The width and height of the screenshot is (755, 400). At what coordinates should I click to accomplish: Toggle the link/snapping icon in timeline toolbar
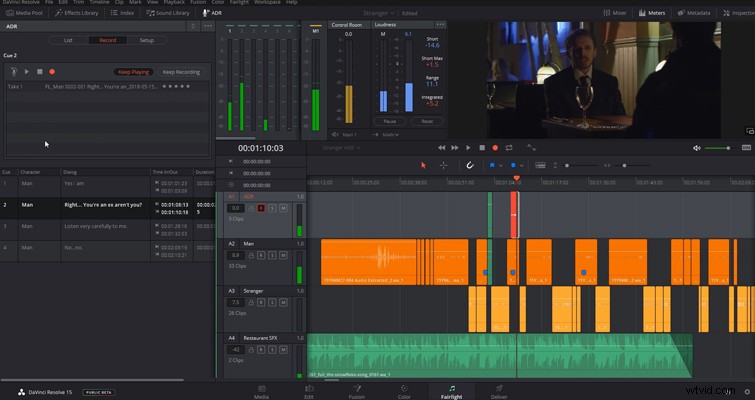[470, 166]
